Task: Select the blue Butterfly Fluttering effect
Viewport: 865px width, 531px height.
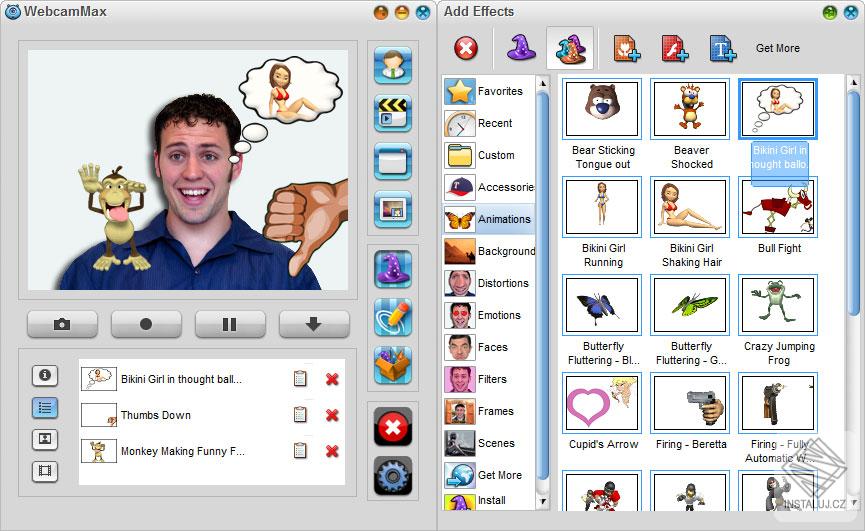Action: [602, 305]
